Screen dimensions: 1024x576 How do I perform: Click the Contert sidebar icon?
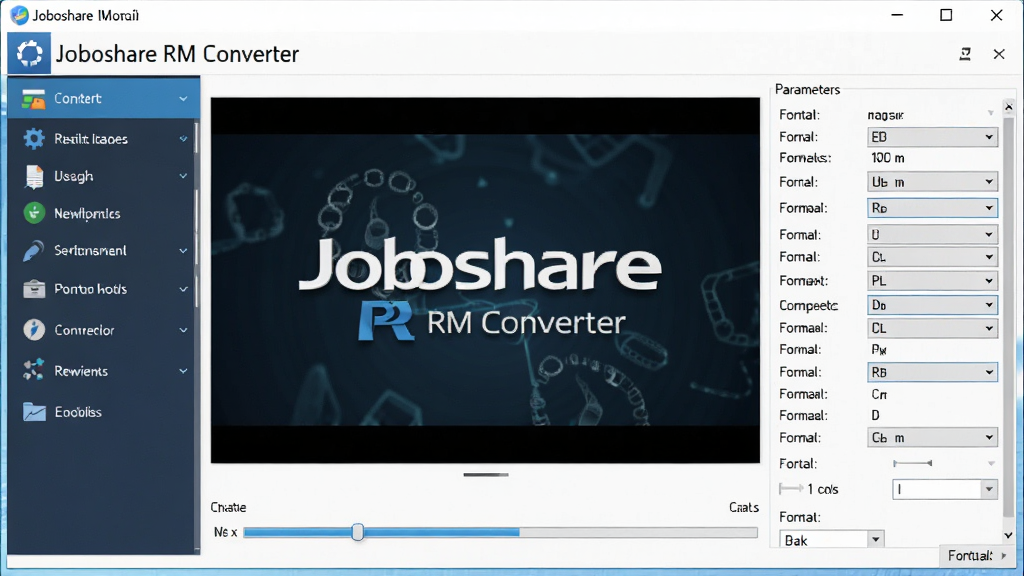[x=33, y=99]
